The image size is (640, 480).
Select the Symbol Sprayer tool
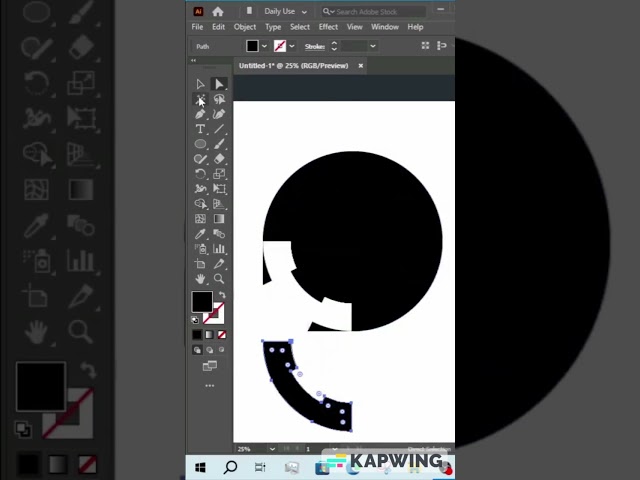[200, 249]
